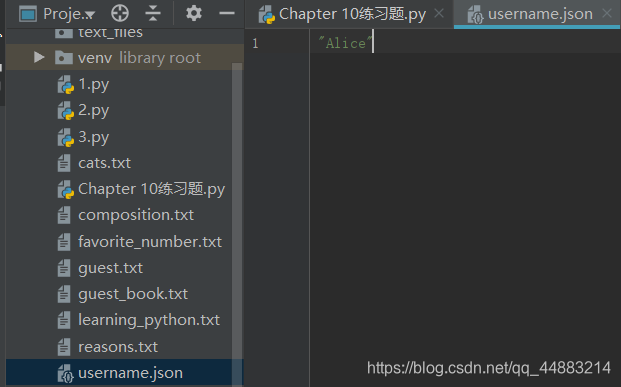The height and width of the screenshot is (387, 621).
Task: Click the file icon beside reasons.txt
Action: 64,347
